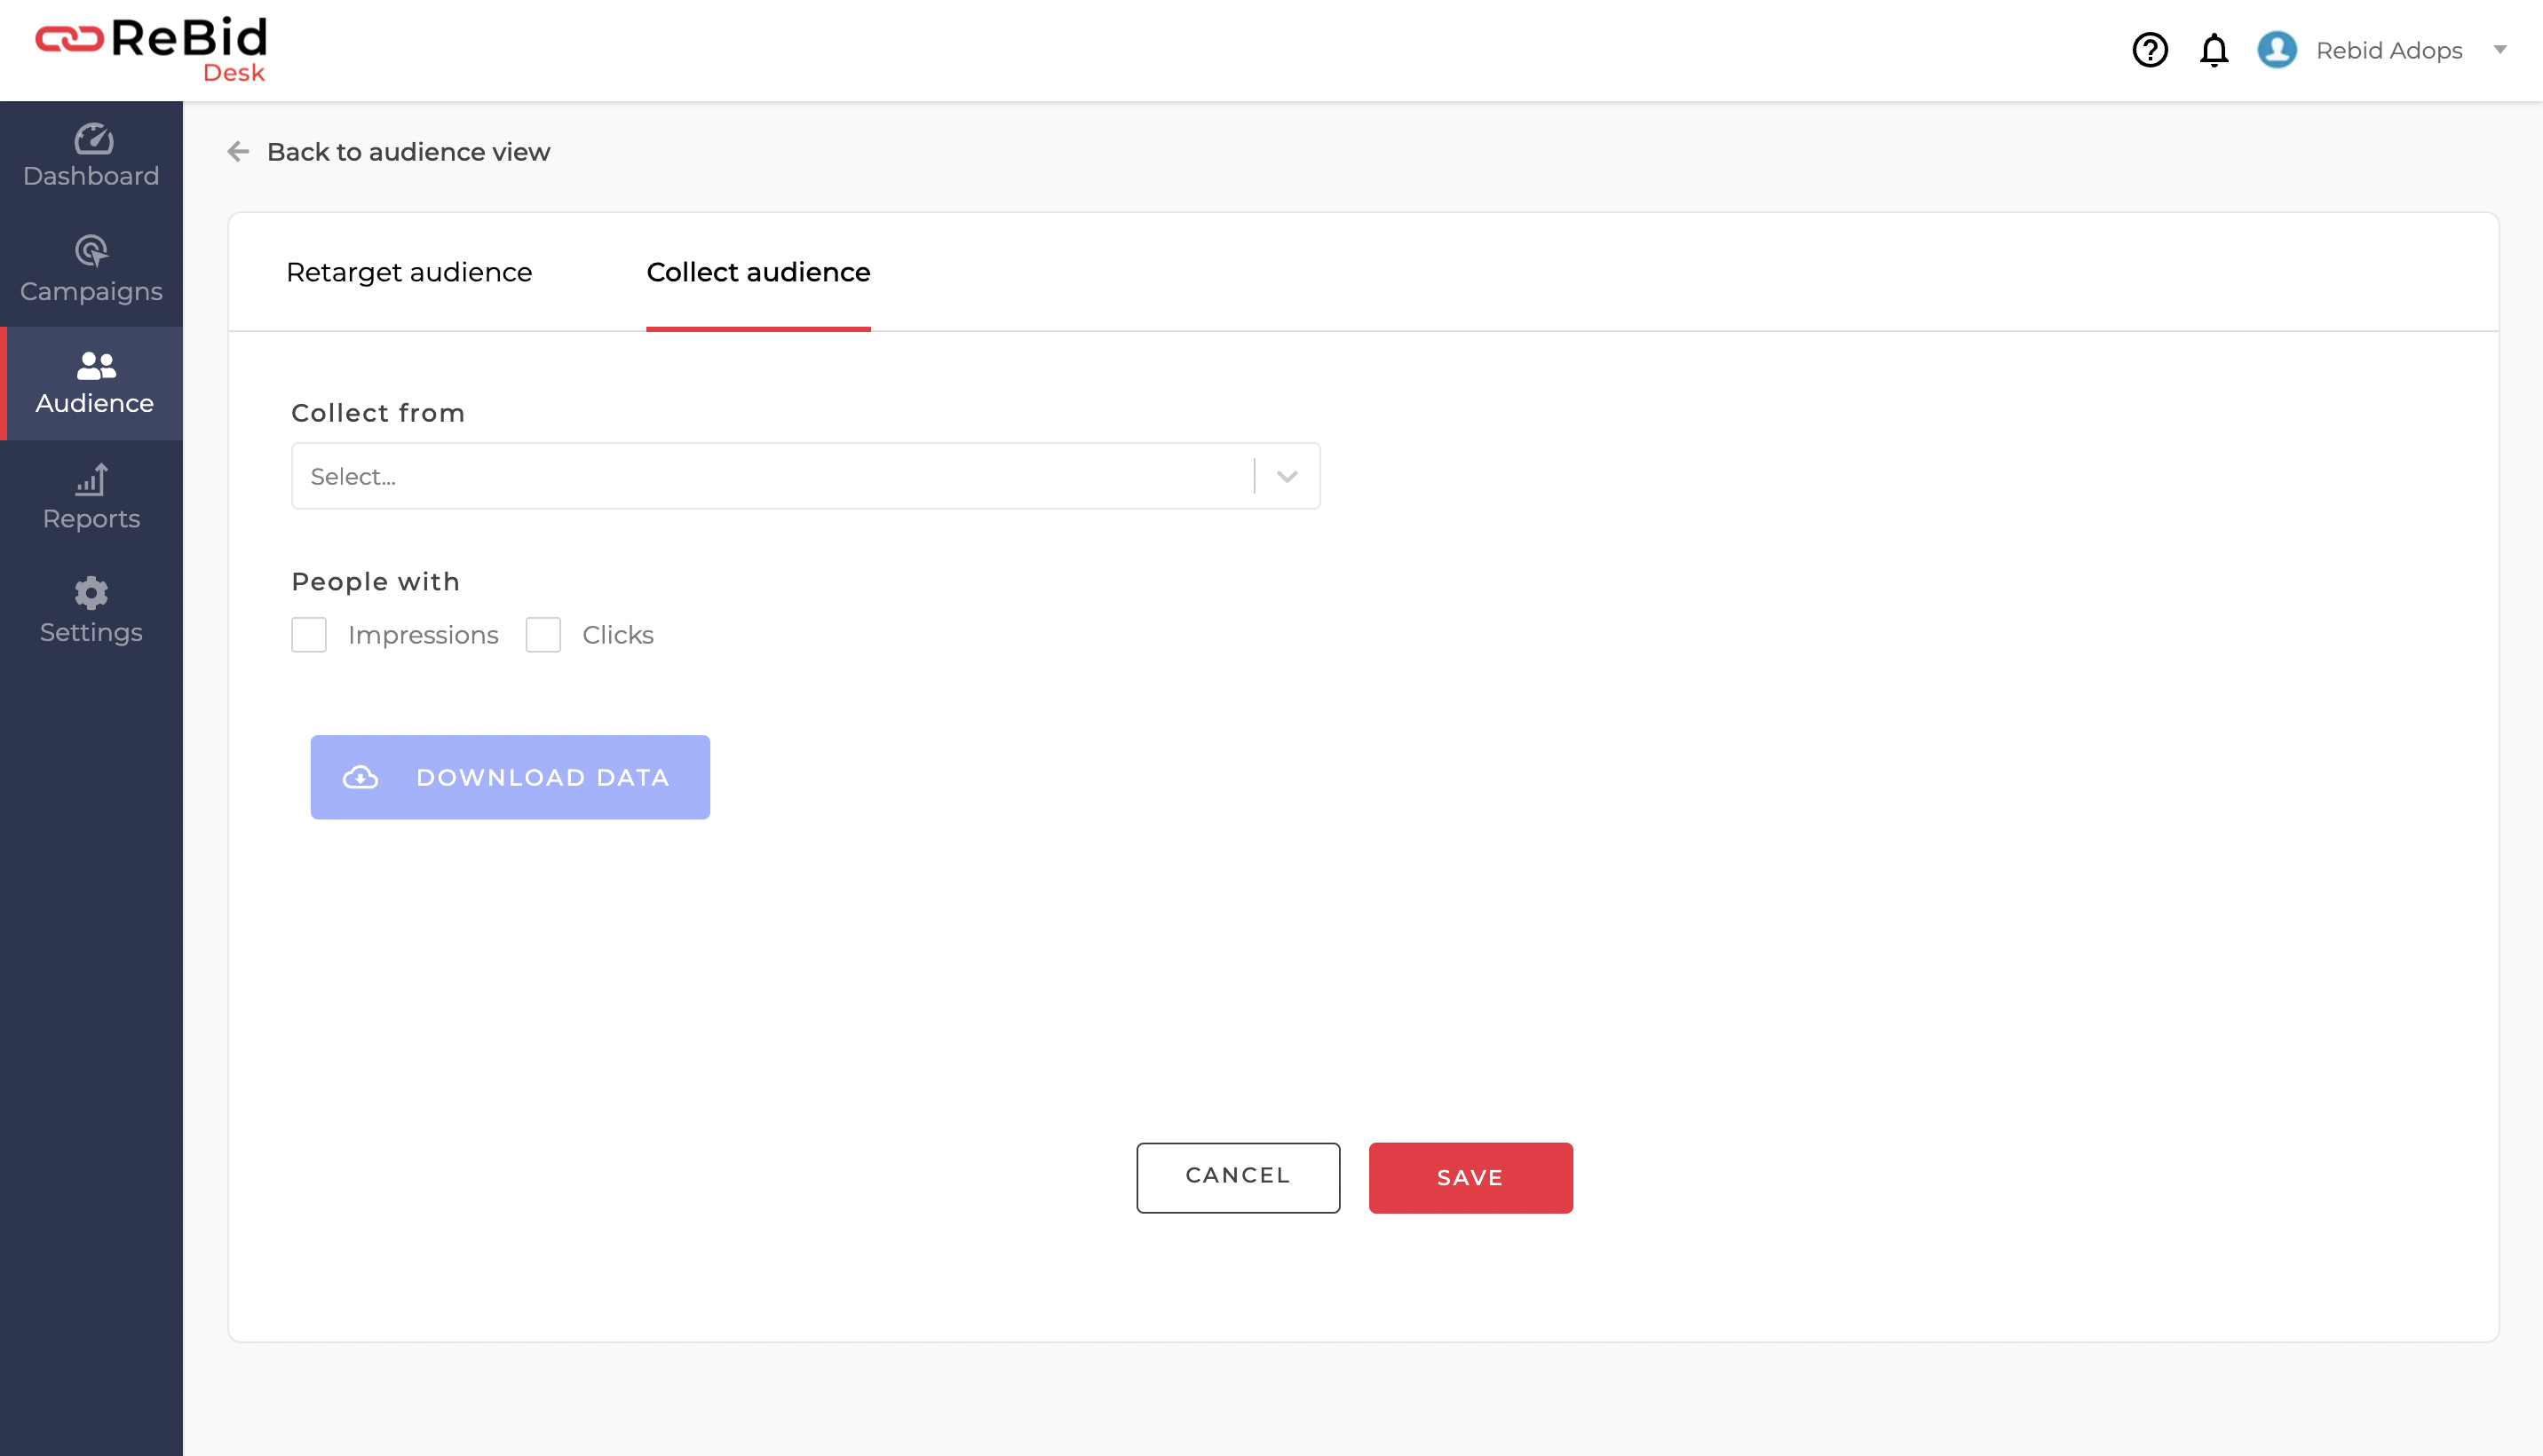Click the Dashboard label in sidebar

(x=91, y=176)
